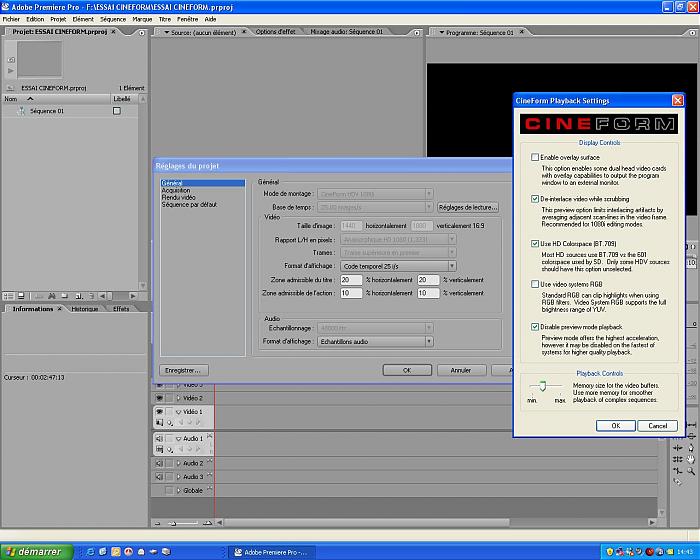Click the Vidéo 1 display style icon
This screenshot has width=700, height=560.
click(x=159, y=422)
